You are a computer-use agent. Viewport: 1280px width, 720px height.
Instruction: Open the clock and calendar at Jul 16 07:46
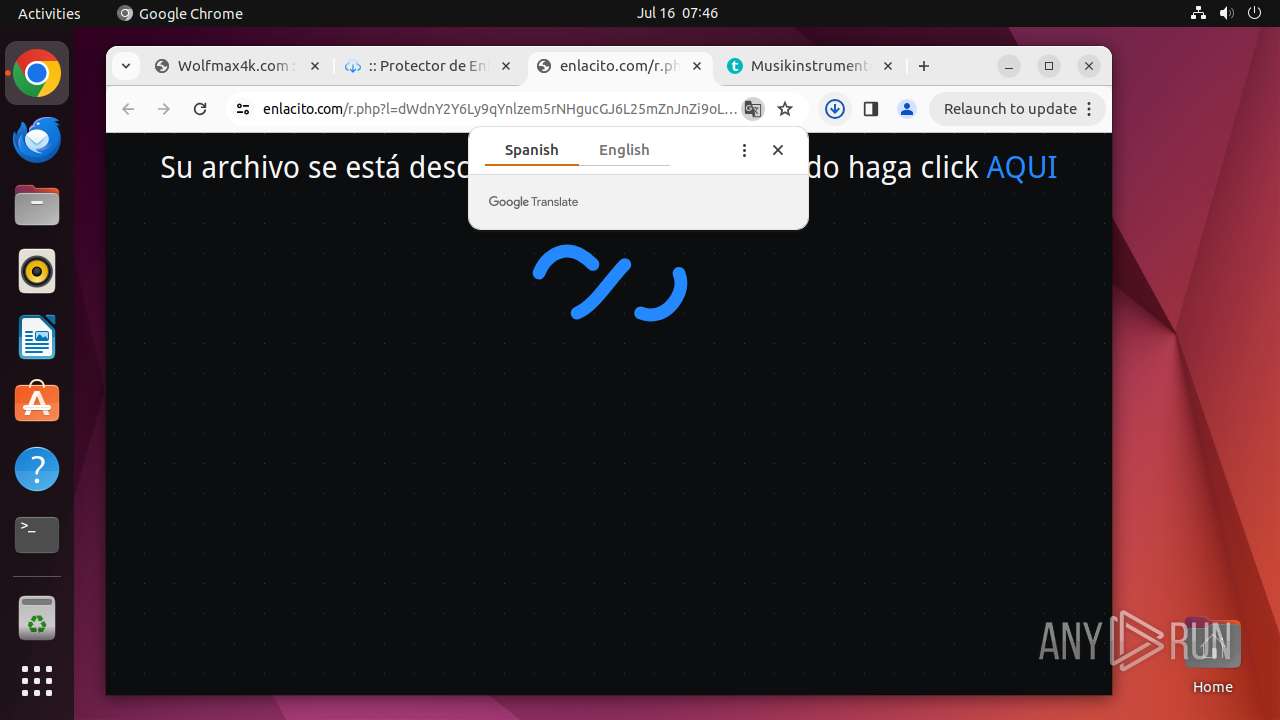point(677,13)
